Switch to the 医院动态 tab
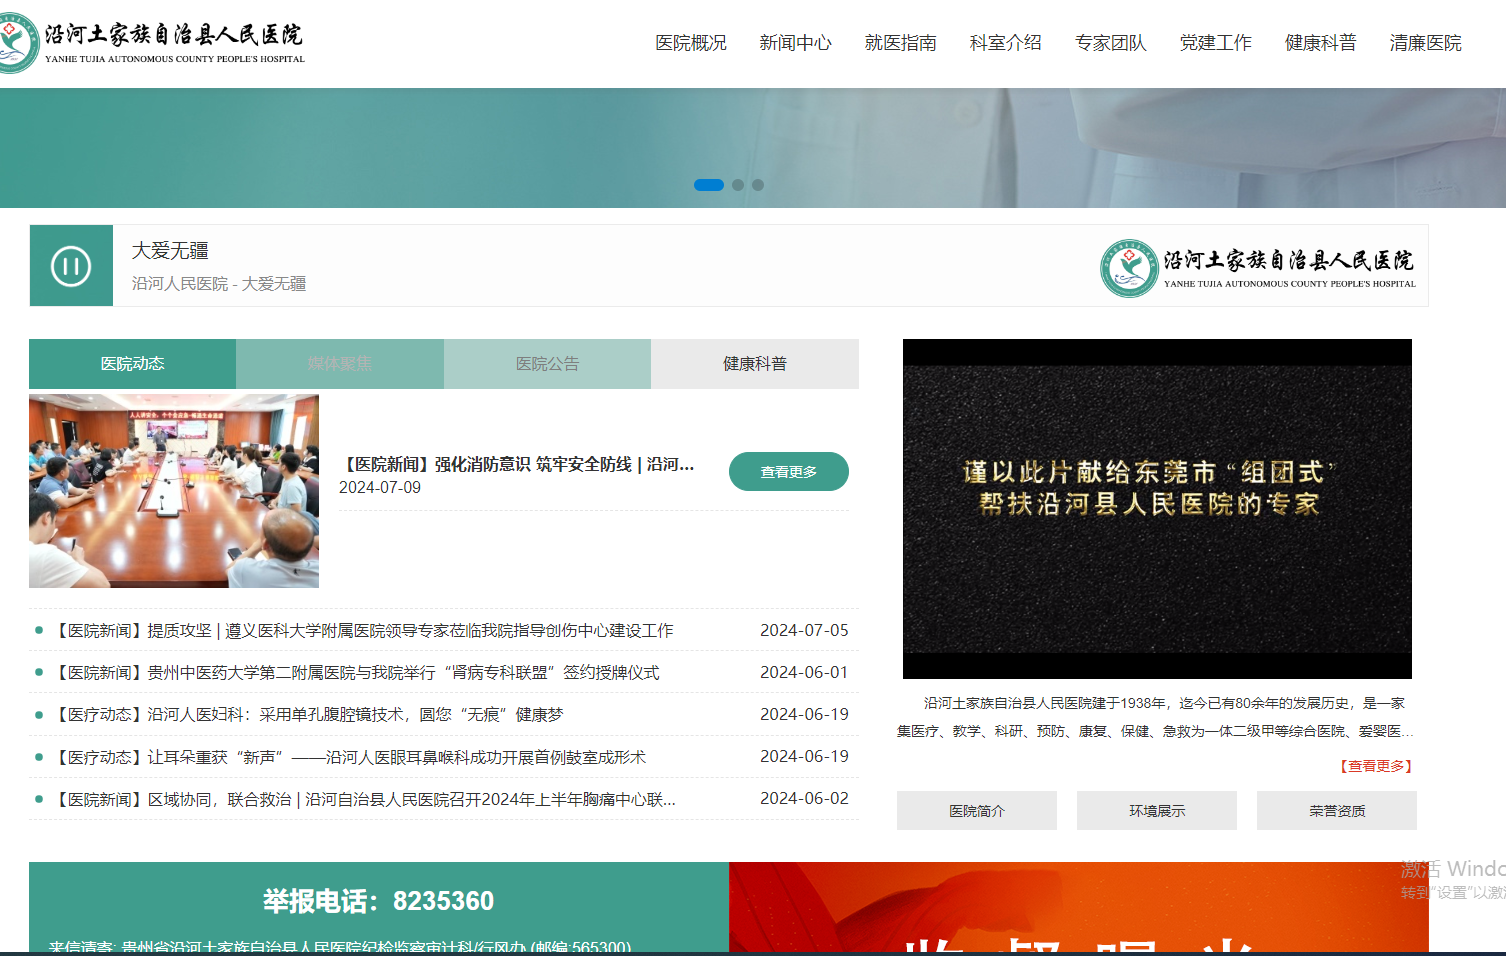This screenshot has height=956, width=1506. [132, 364]
